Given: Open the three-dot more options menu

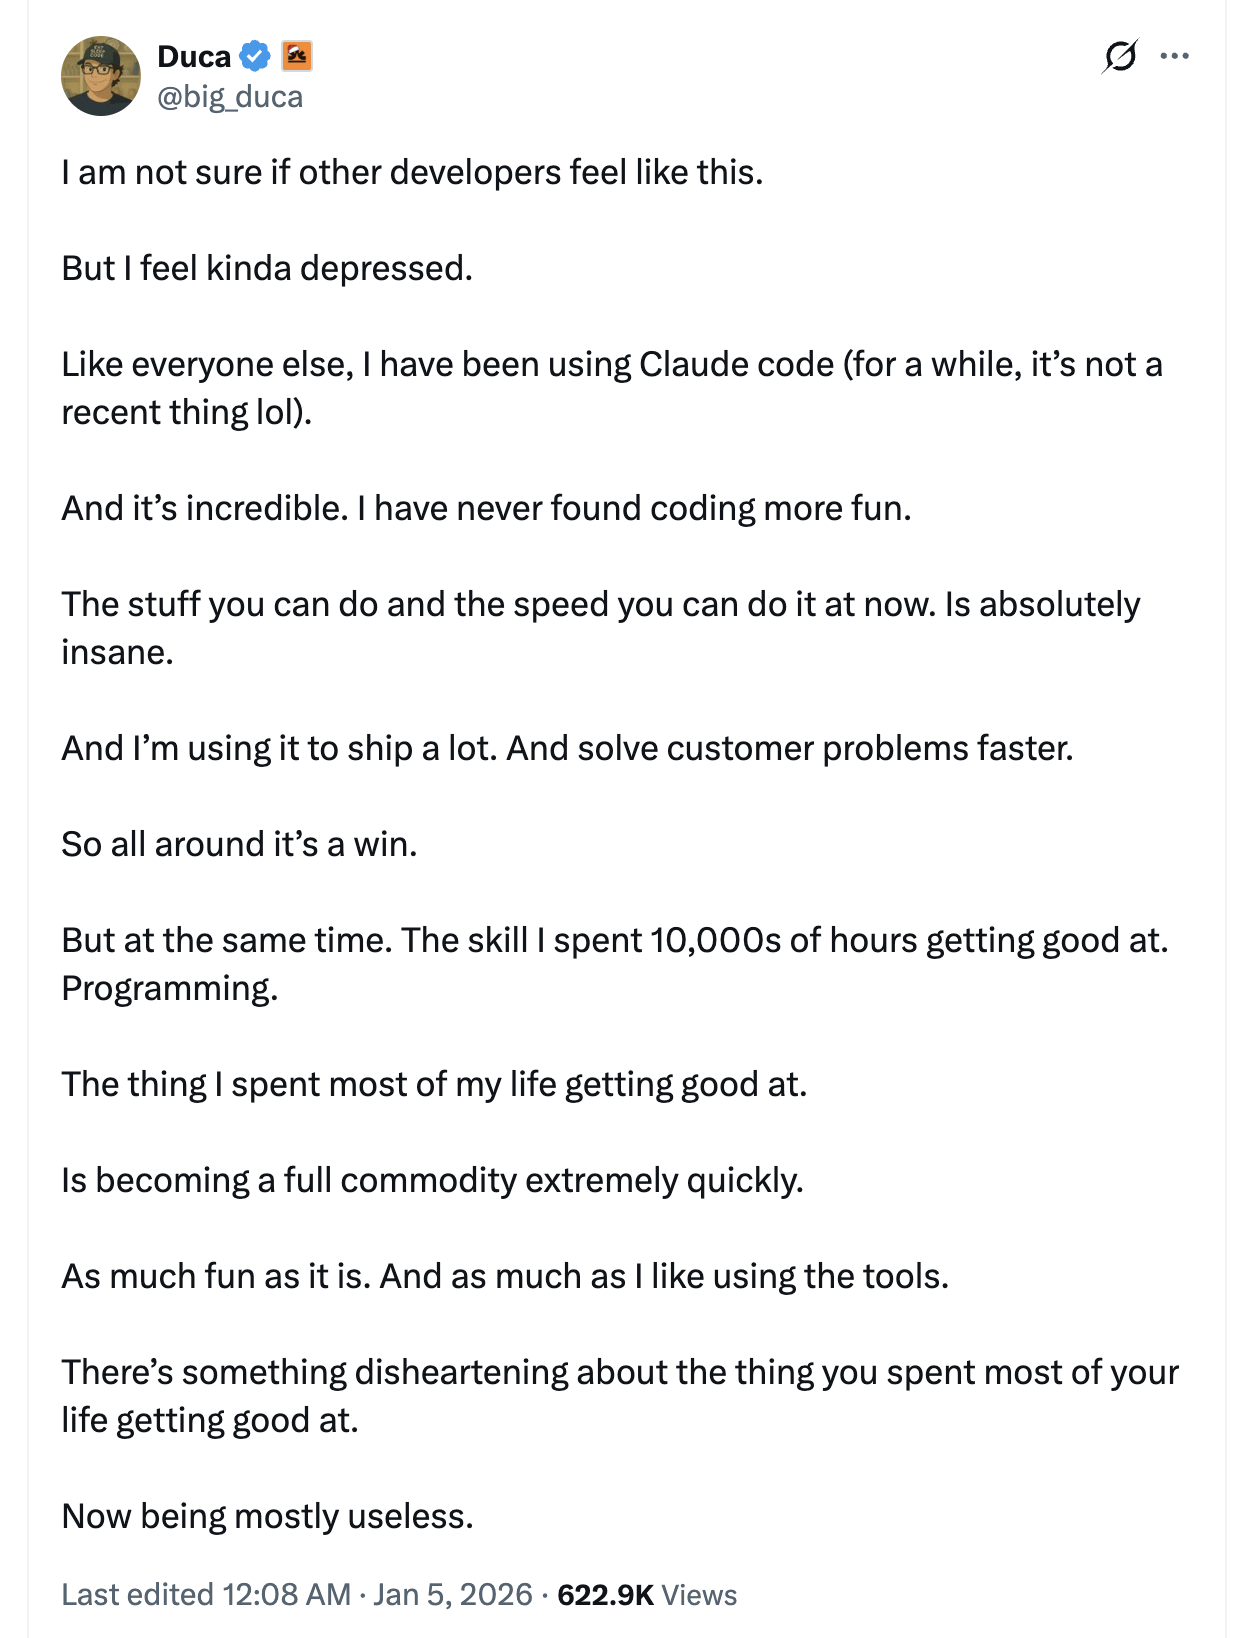Looking at the screenshot, I should click(x=1174, y=56).
